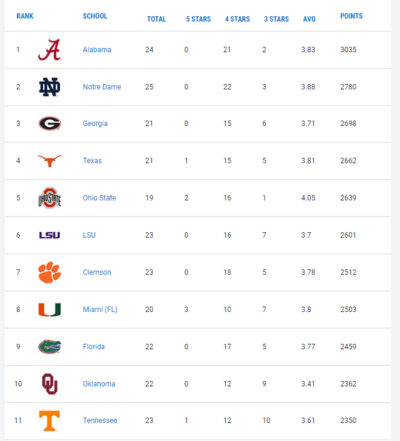
Task: Click the Tennessee school link
Action: 100,421
